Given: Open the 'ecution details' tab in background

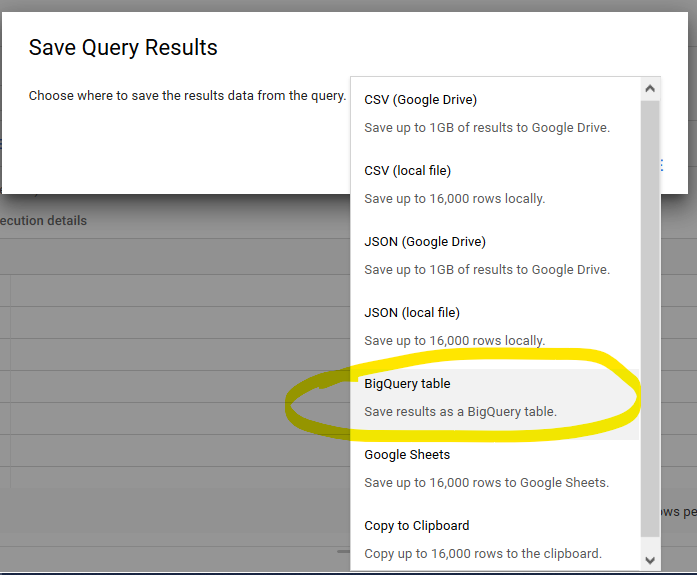Looking at the screenshot, I should point(44,220).
